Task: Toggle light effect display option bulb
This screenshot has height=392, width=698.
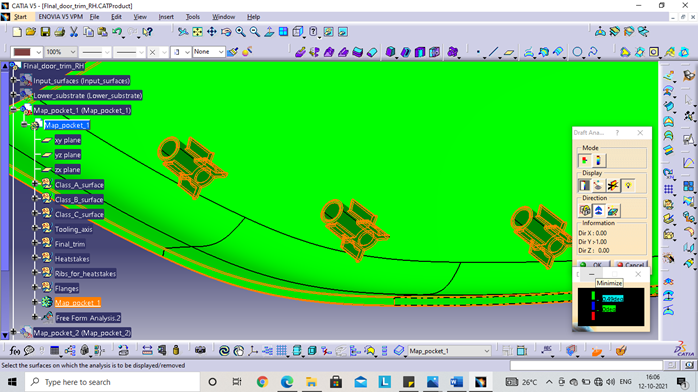Action: (x=628, y=186)
